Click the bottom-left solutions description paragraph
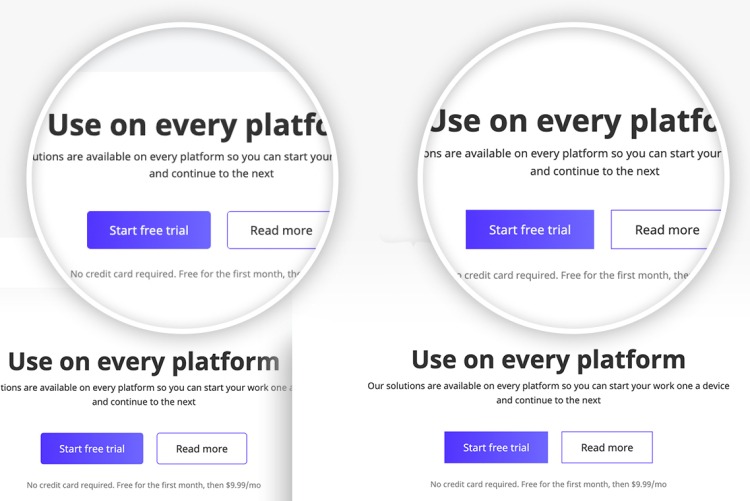Screen dimensions: 750x501 pos(143,394)
